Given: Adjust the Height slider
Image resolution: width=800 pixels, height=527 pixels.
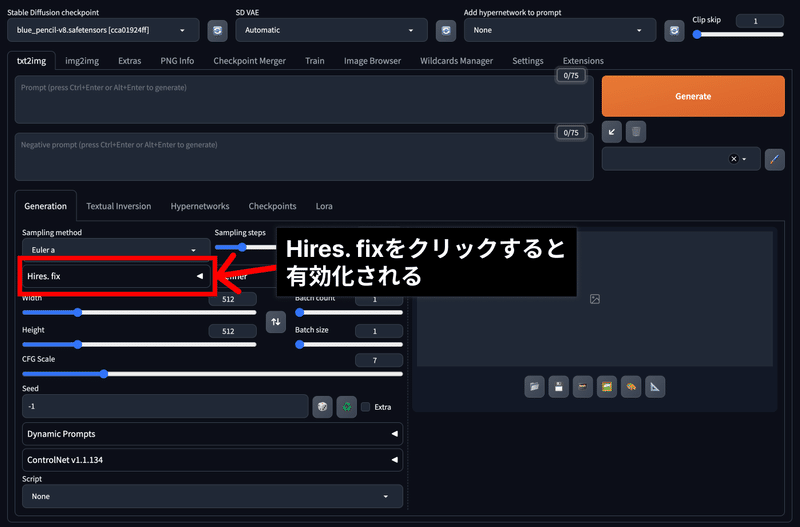Looking at the screenshot, I should 139,344.
